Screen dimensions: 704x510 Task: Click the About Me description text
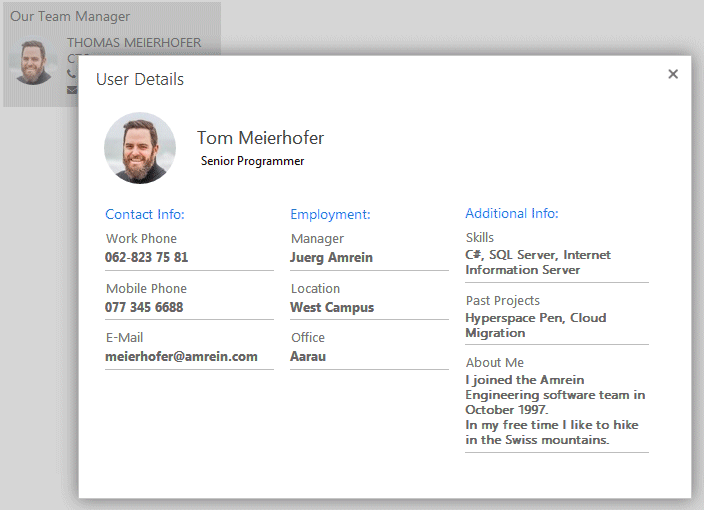(x=554, y=409)
